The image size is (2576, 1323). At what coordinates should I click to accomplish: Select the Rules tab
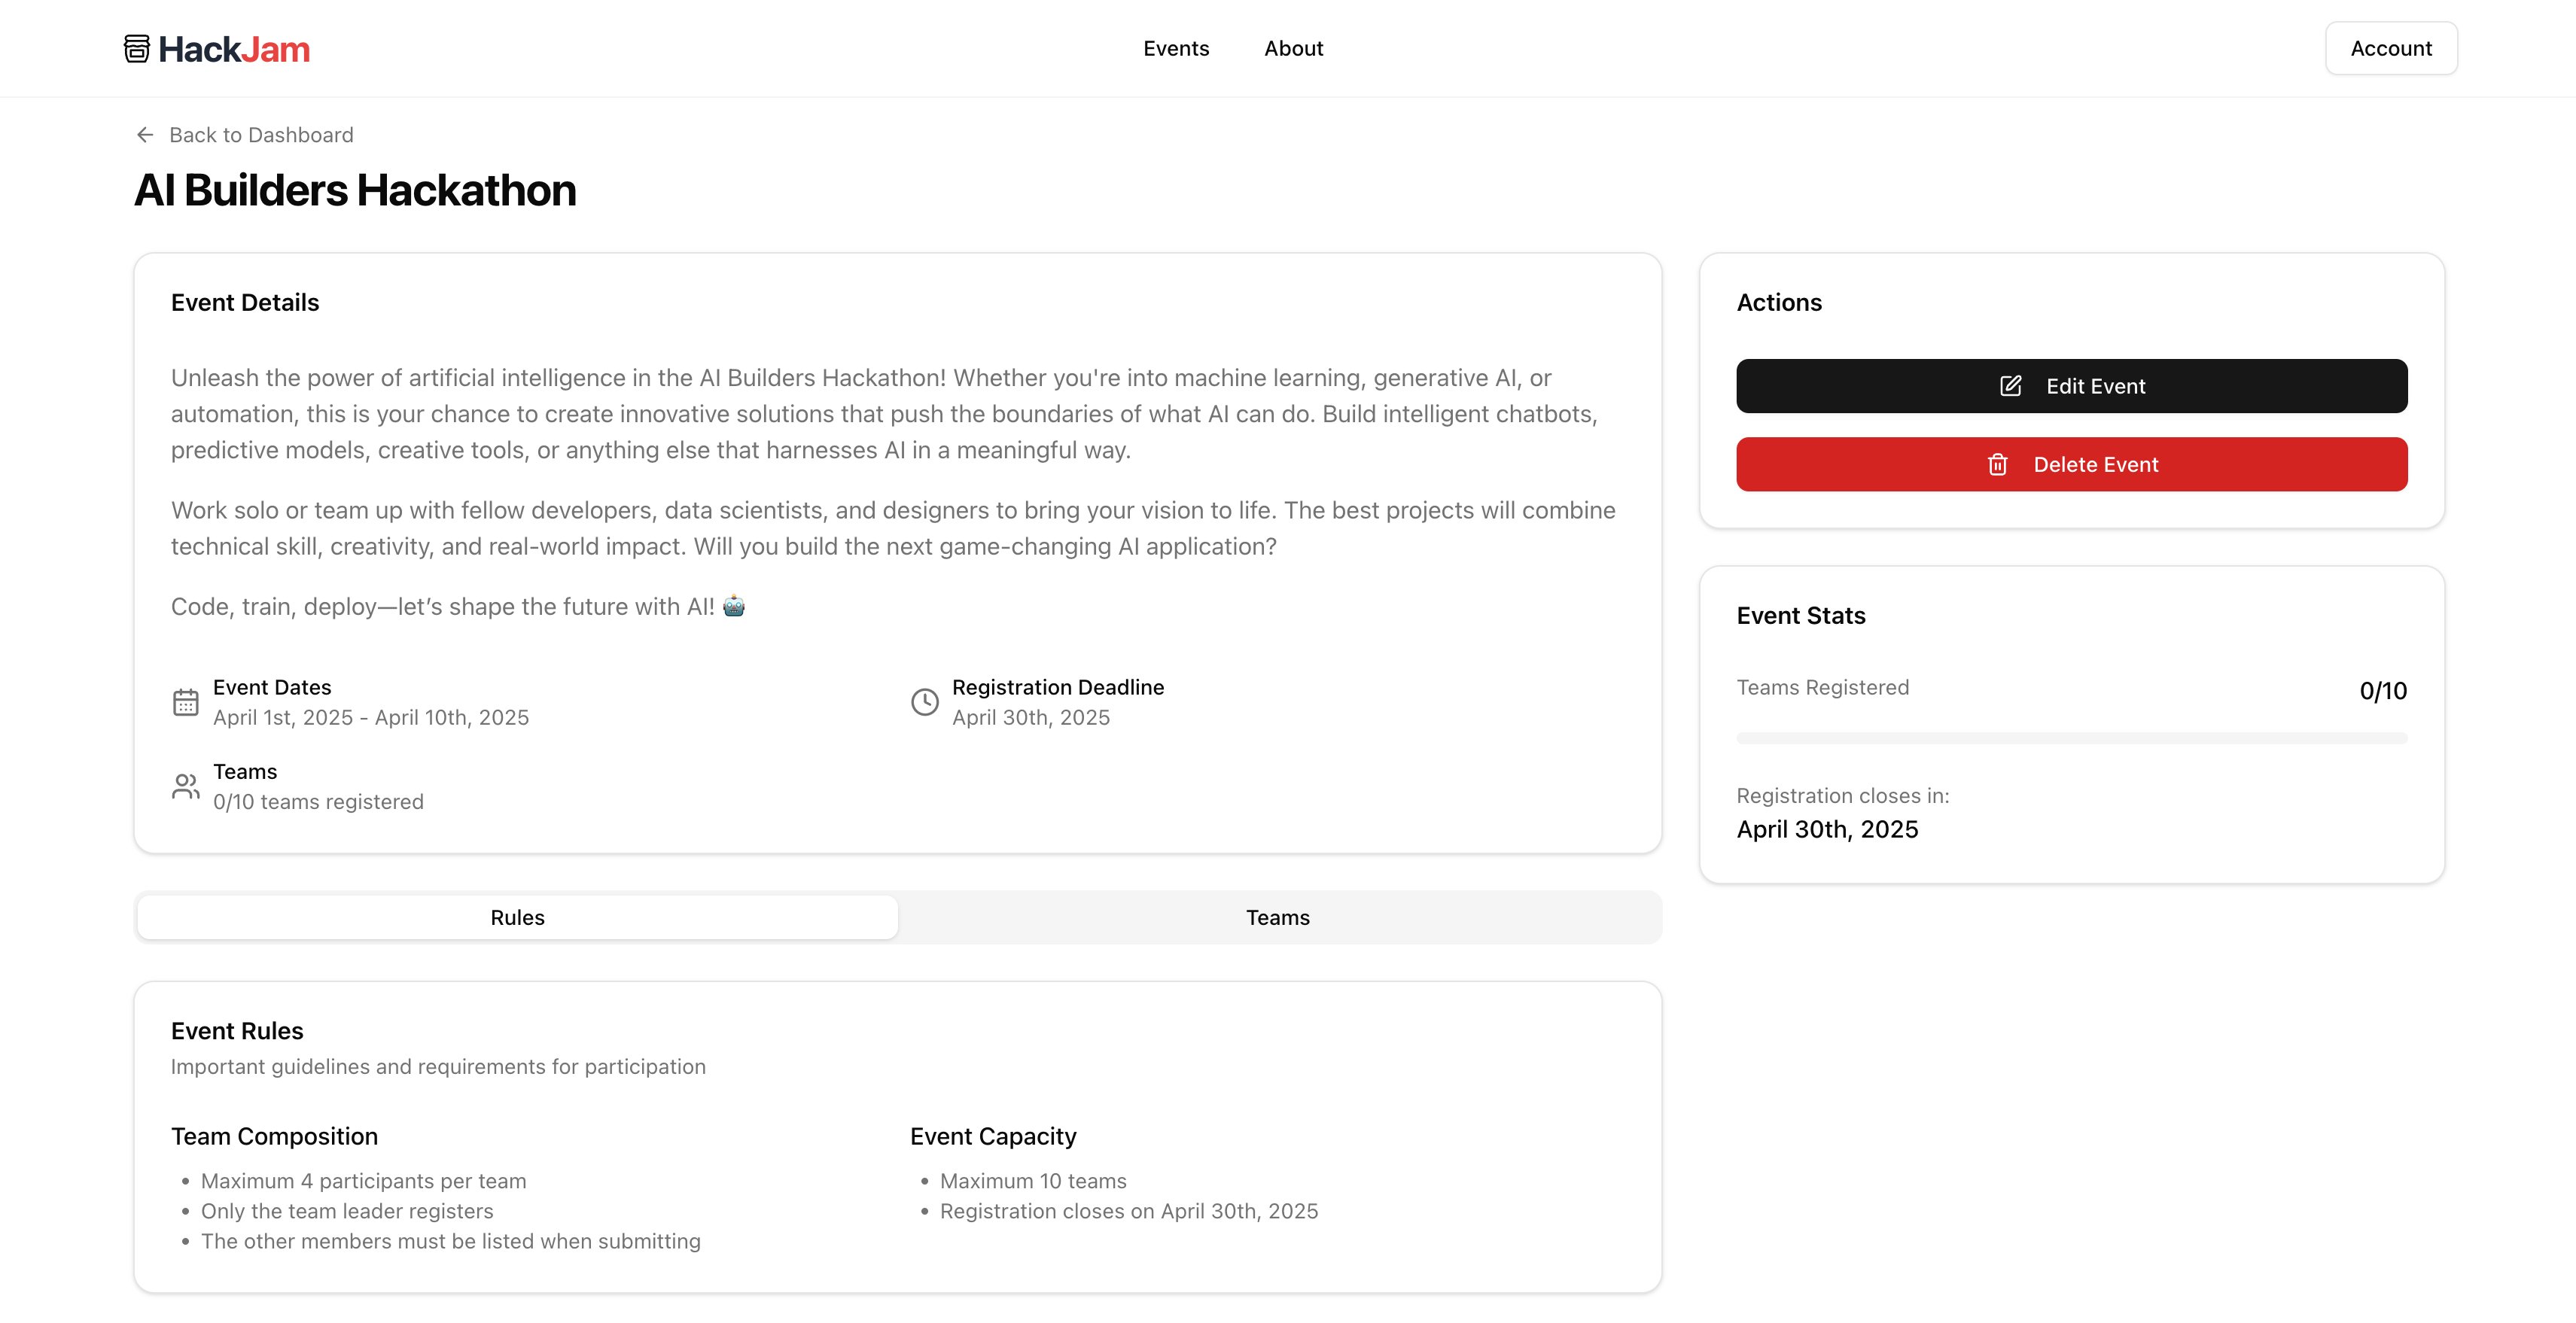tap(517, 917)
